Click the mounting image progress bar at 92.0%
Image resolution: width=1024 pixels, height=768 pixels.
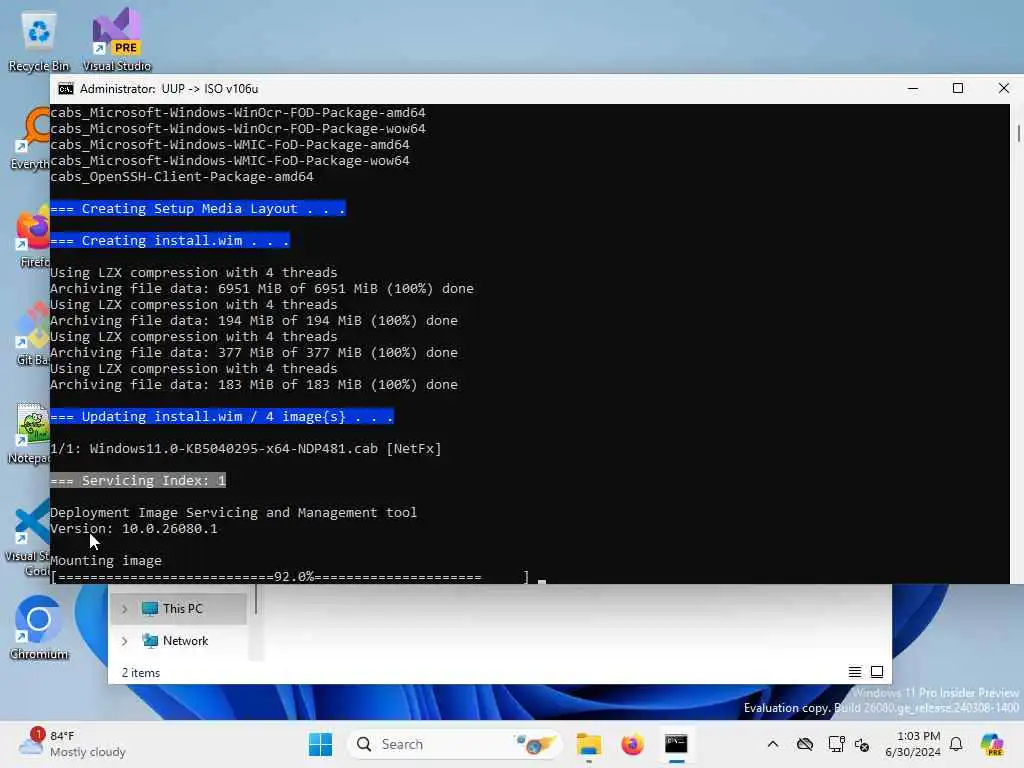(x=289, y=577)
